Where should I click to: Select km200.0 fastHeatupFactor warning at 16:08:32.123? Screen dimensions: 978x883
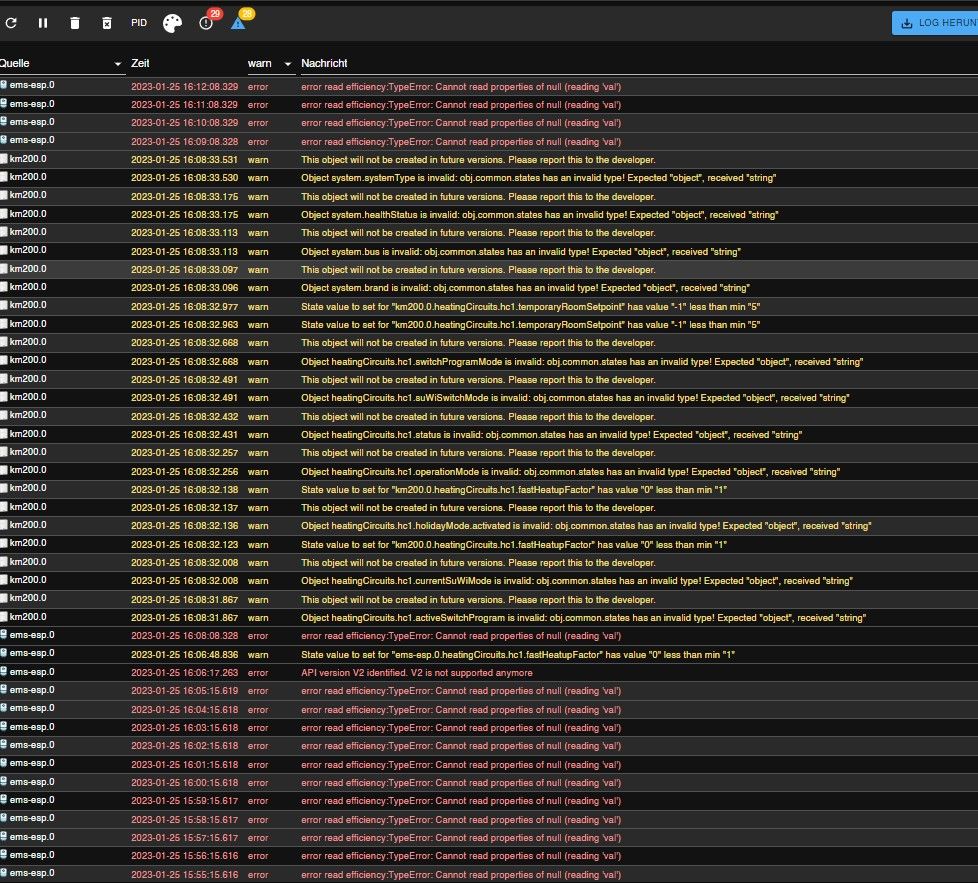[x=489, y=544]
